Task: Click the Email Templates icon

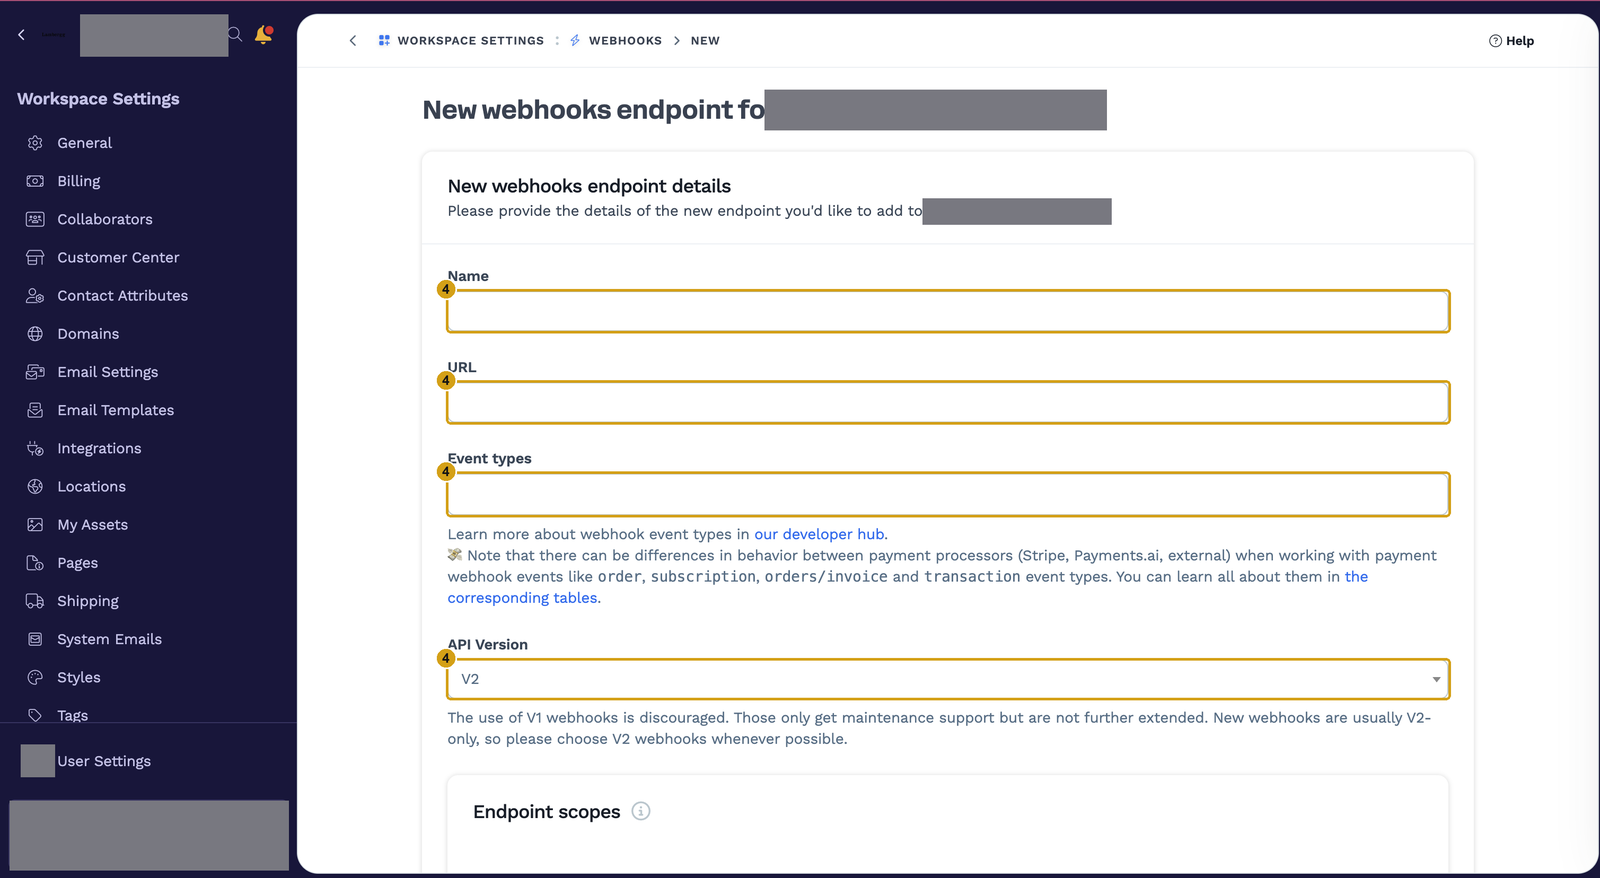Action: (35, 410)
